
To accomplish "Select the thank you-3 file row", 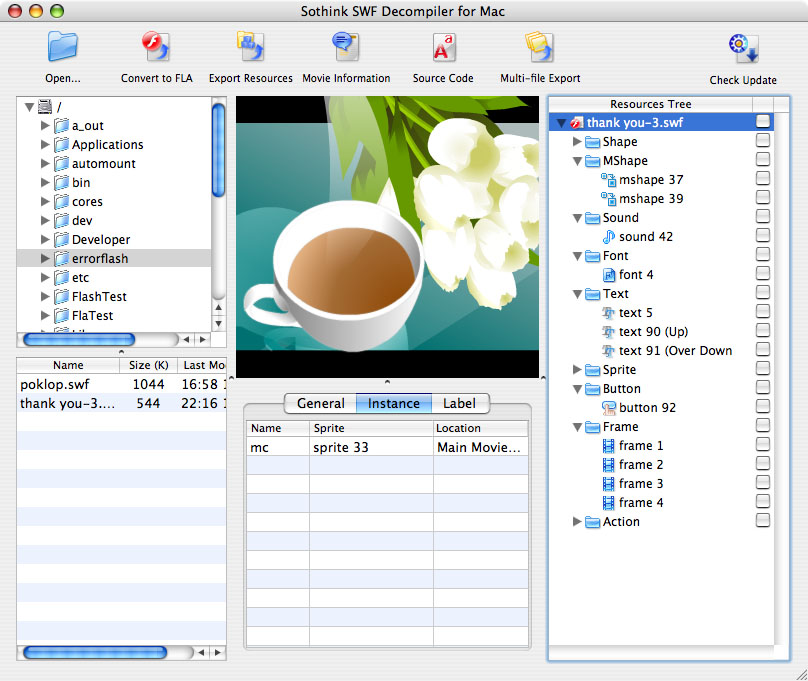I will (x=122, y=403).
